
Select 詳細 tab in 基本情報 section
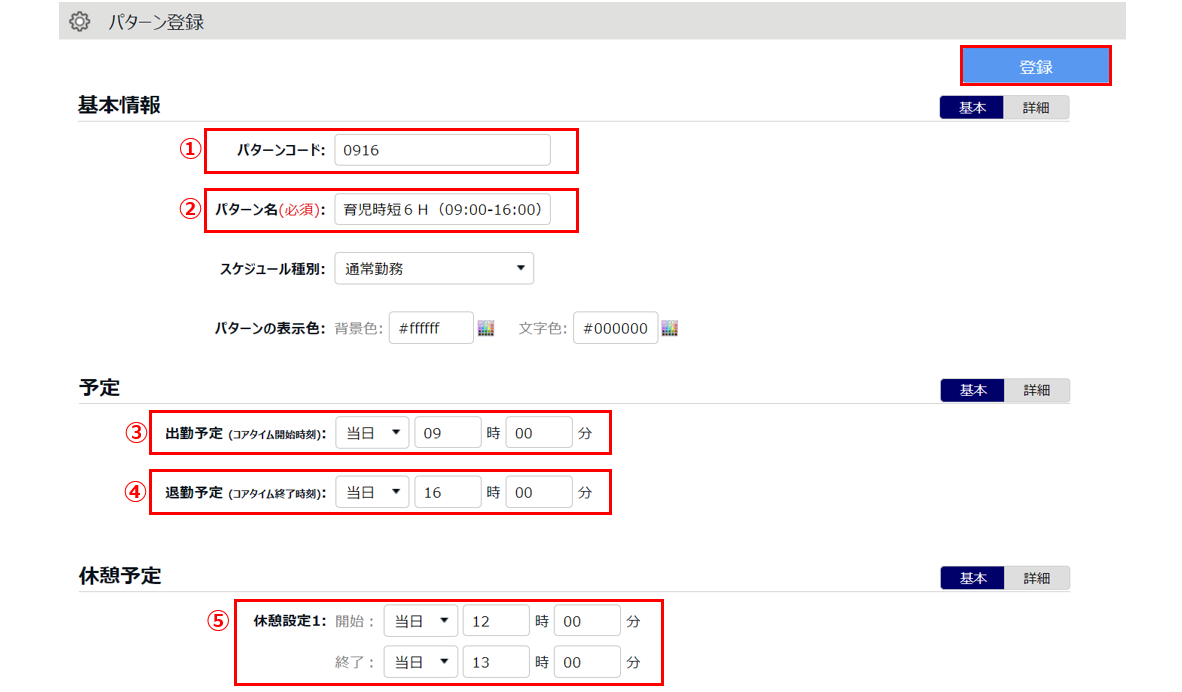(x=1036, y=107)
